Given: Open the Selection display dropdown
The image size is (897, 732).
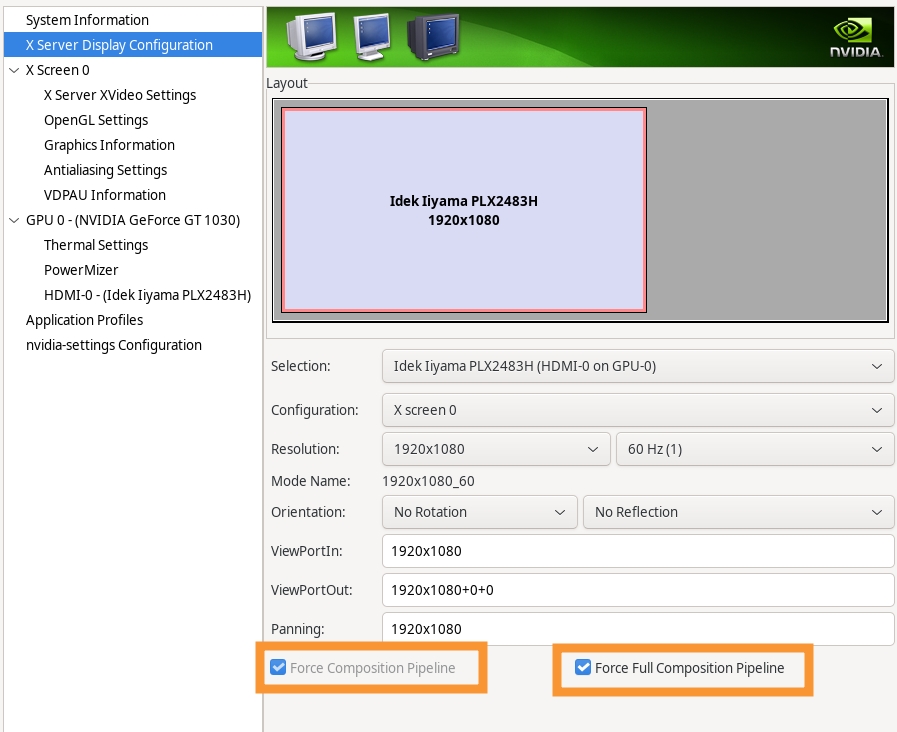Looking at the screenshot, I should point(637,366).
